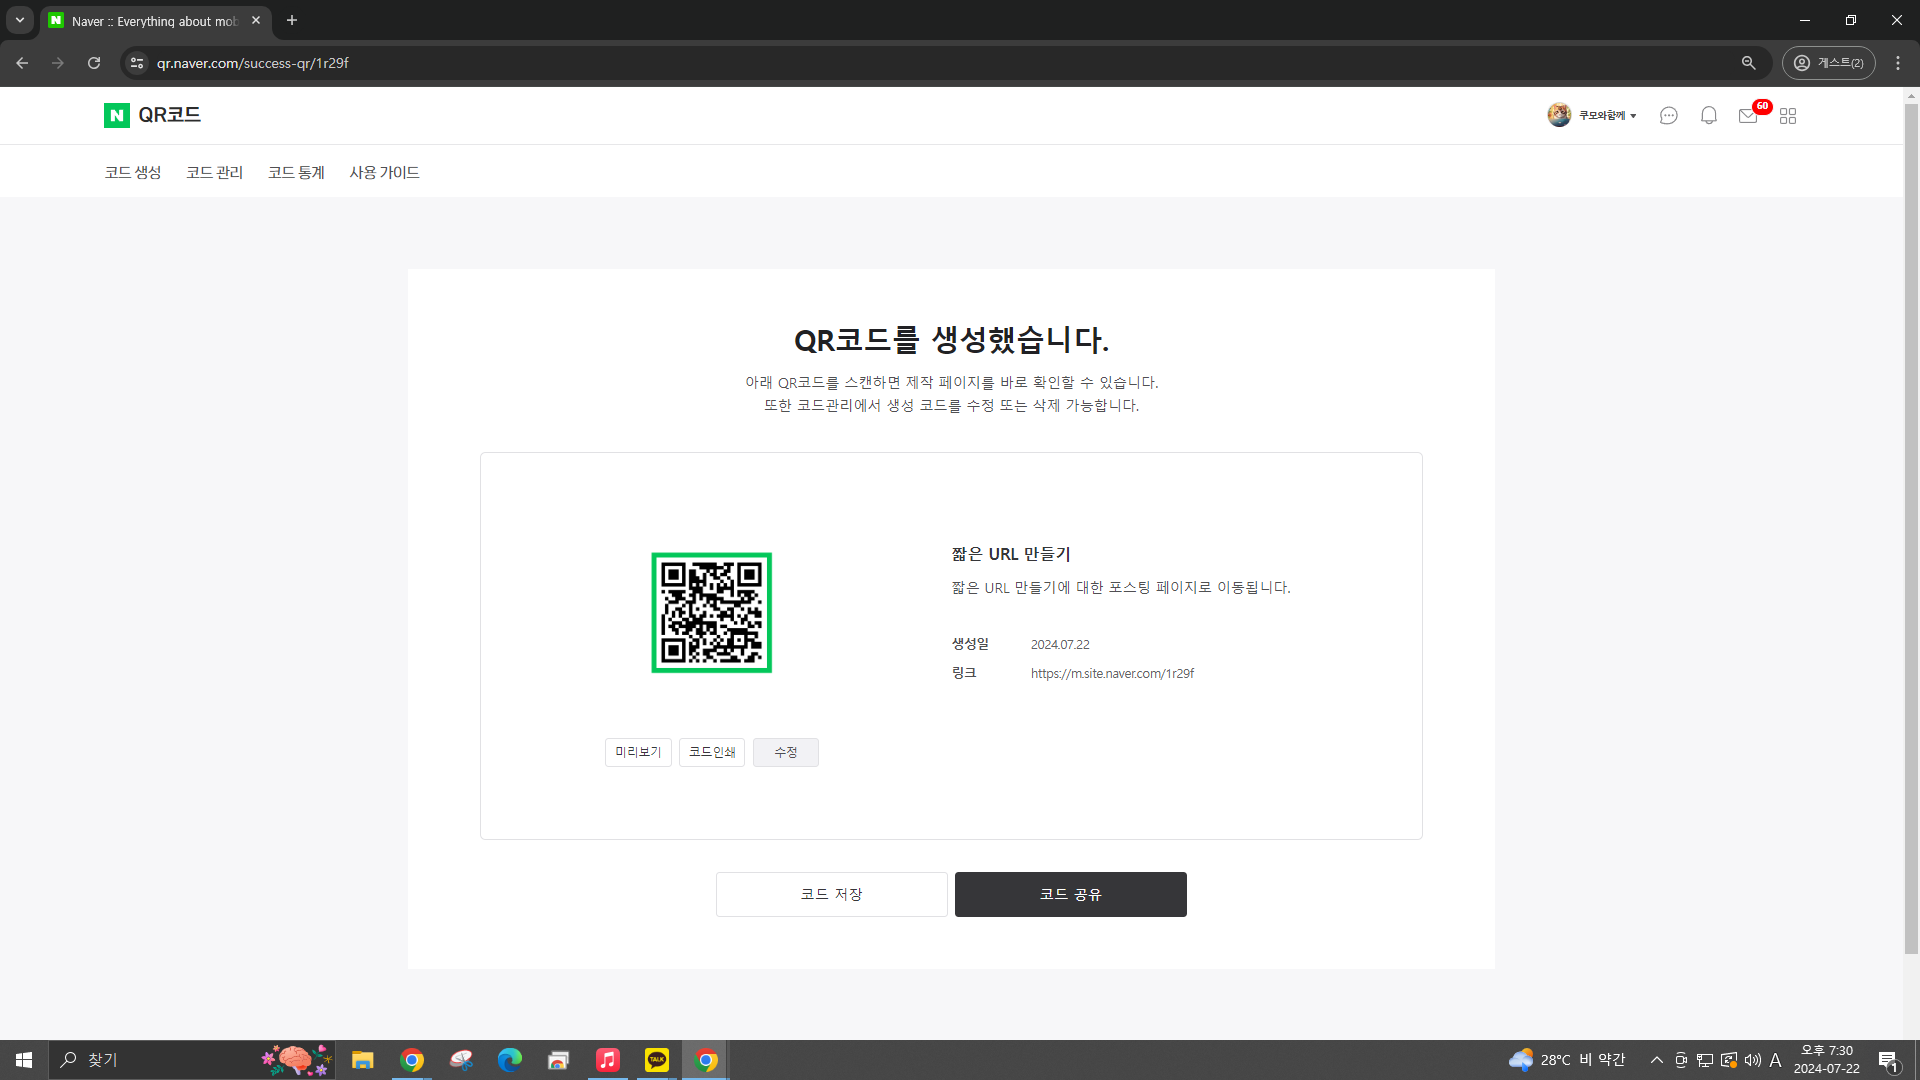Open the 코드 관리 menu
This screenshot has width=1920, height=1080.
point(214,171)
